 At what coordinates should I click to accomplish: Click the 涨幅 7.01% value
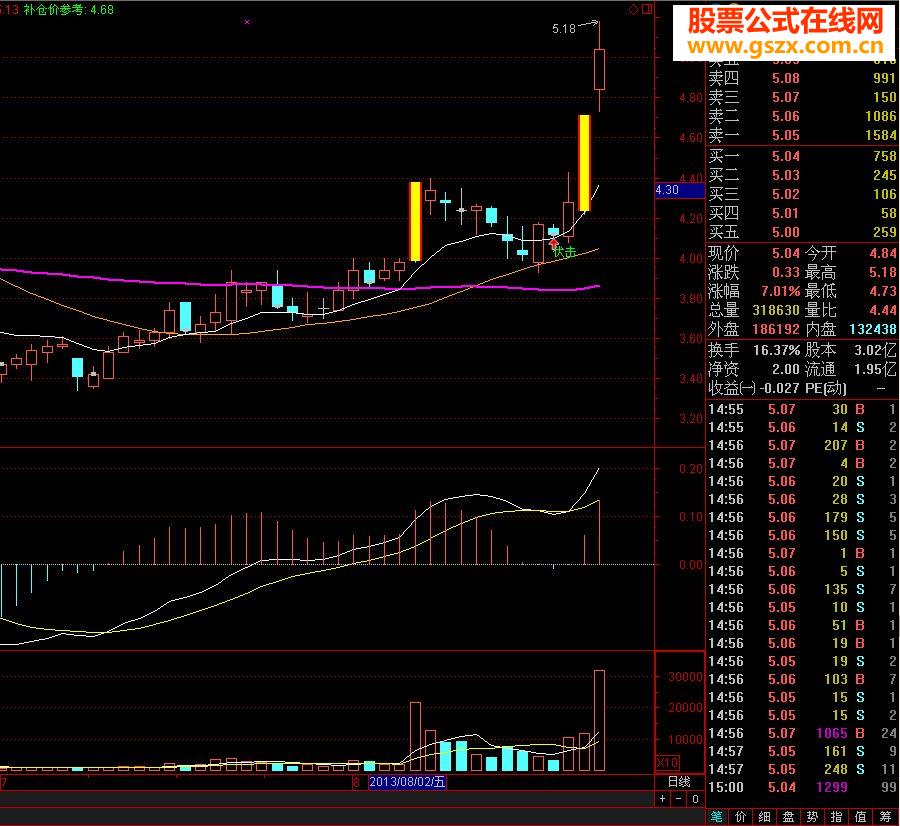[781, 291]
